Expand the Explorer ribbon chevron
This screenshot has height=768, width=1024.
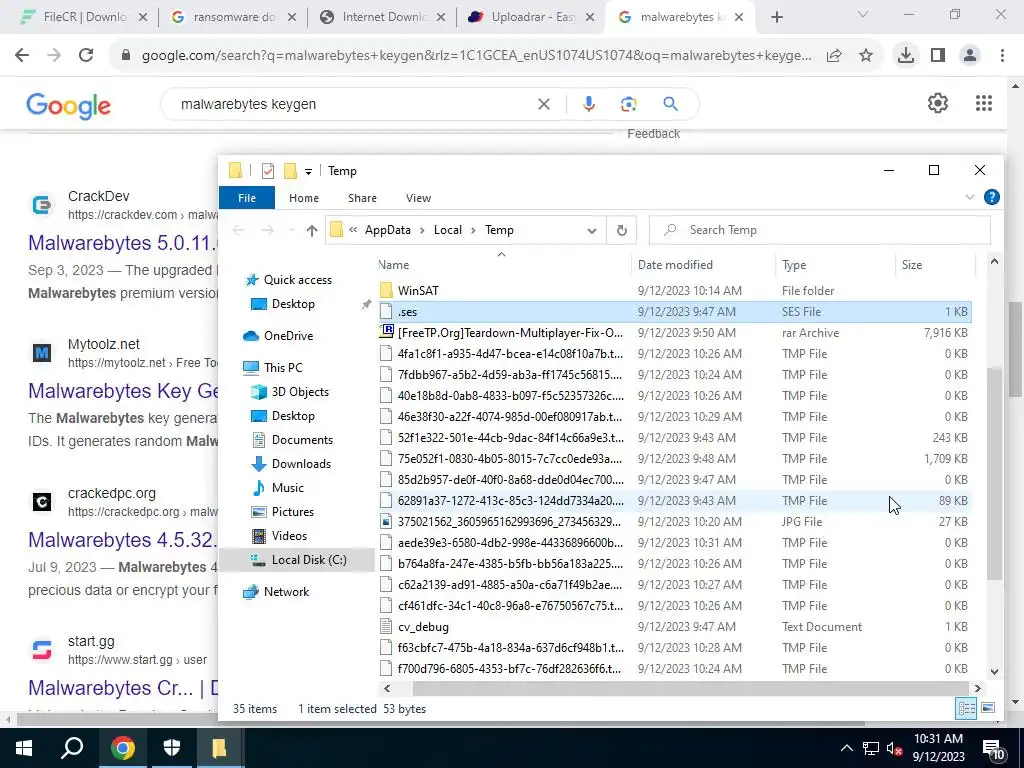[x=970, y=197]
